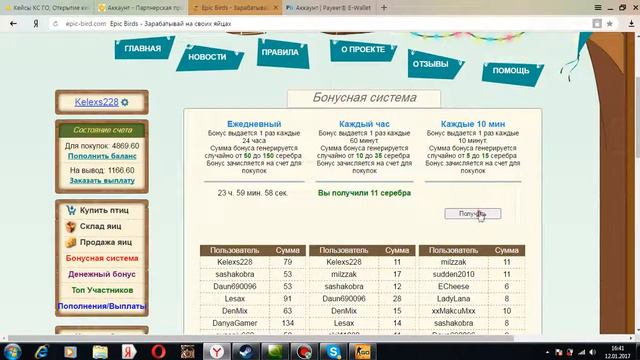This screenshot has width=640, height=360.
Task: Open the taskbar clock showing 16:41
Action: point(618,352)
